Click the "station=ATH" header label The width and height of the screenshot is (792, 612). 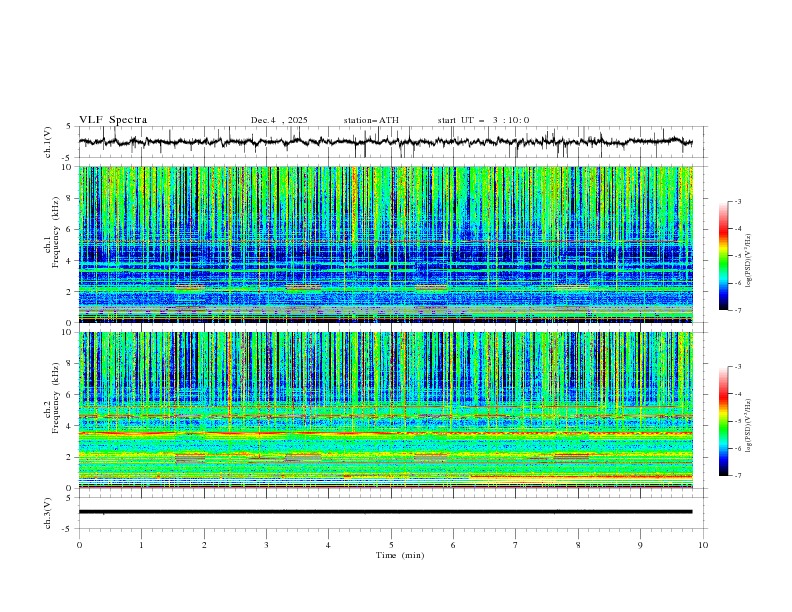371,120
